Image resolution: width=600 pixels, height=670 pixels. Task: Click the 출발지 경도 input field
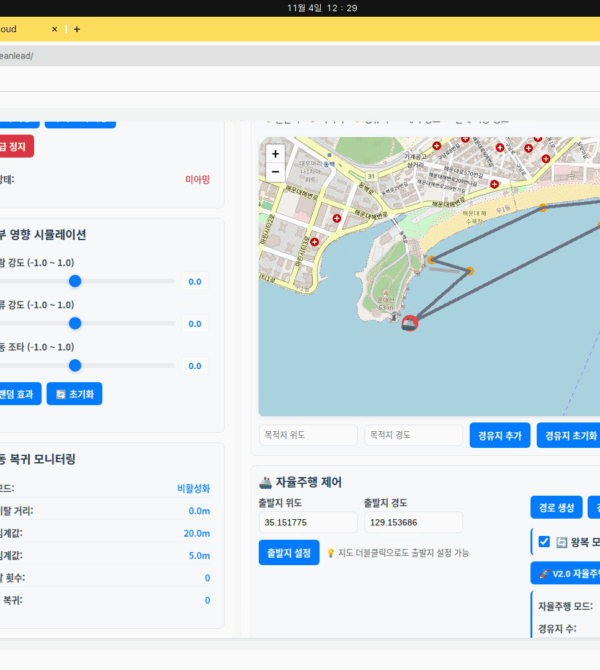click(412, 522)
